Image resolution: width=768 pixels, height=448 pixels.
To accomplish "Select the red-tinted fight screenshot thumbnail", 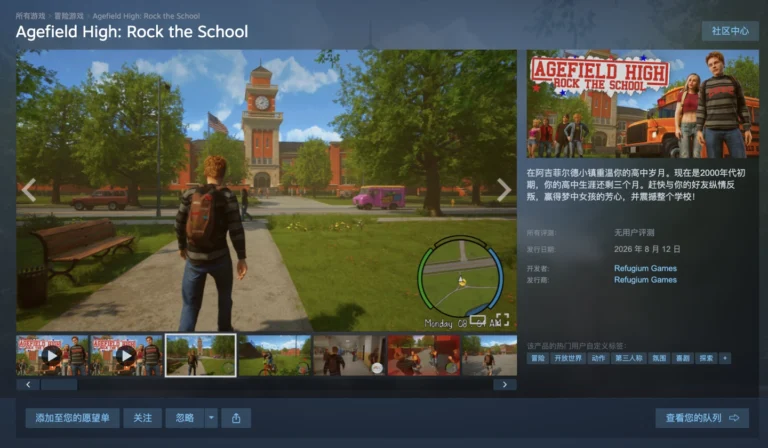I will 424,355.
